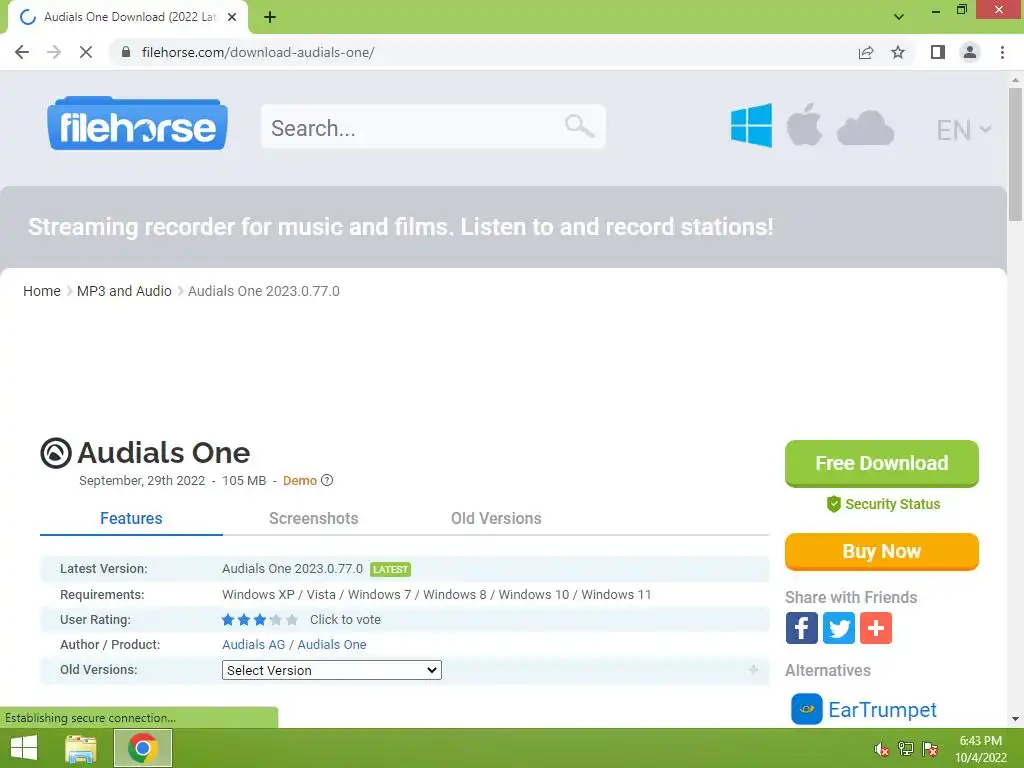The width and height of the screenshot is (1024, 768).
Task: Open File Explorer from taskbar
Action: tap(81, 748)
